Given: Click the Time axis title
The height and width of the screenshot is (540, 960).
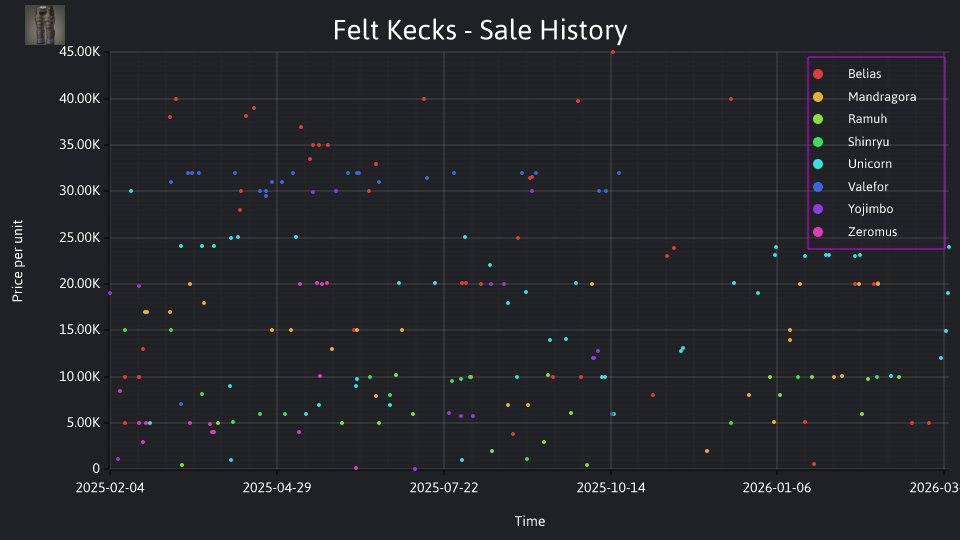Looking at the screenshot, I should [530, 522].
